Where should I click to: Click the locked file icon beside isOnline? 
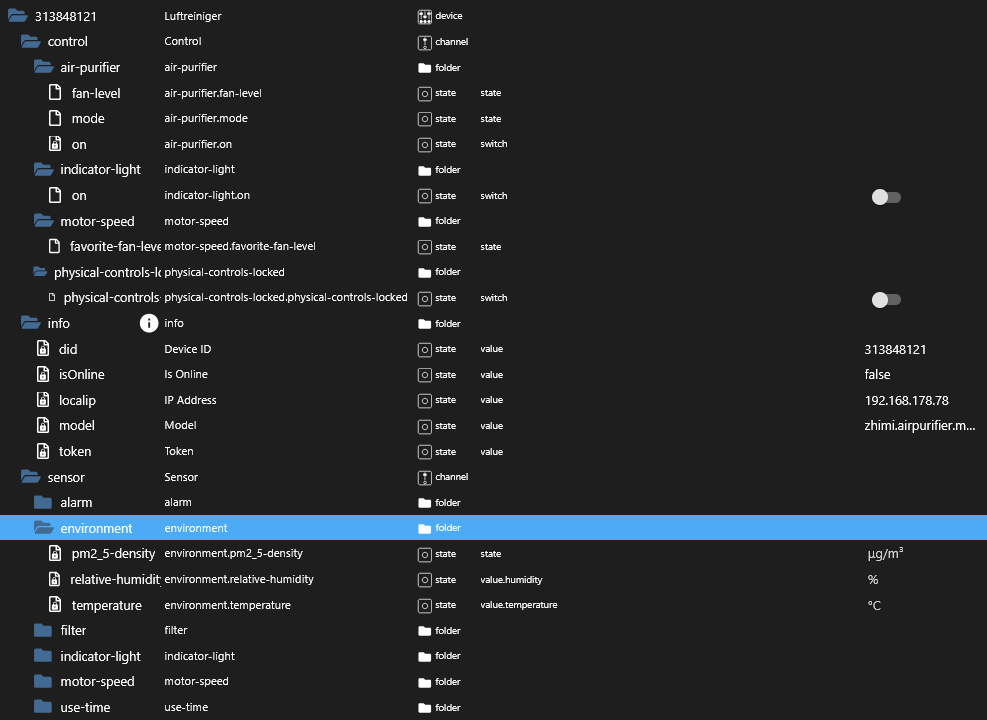coord(43,375)
